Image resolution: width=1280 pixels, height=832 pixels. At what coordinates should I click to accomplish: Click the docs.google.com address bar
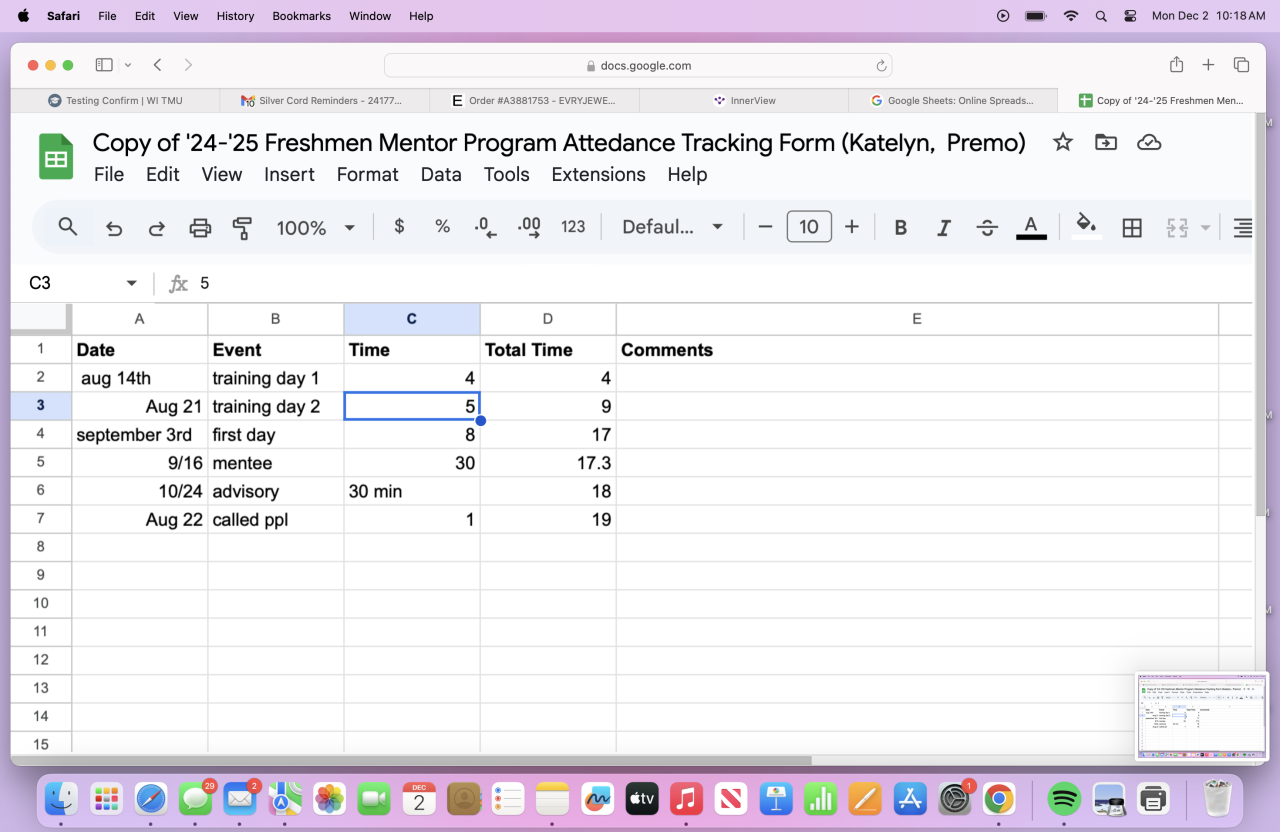(x=638, y=65)
